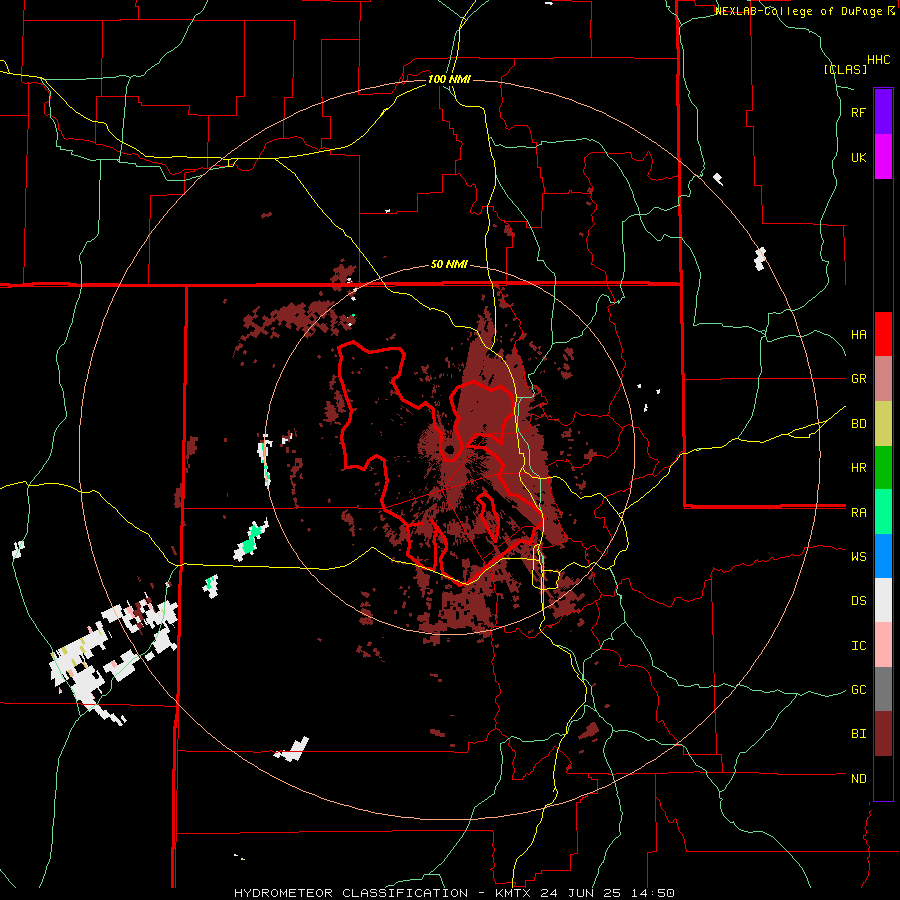Select the light pink IC swatch

tap(883, 645)
